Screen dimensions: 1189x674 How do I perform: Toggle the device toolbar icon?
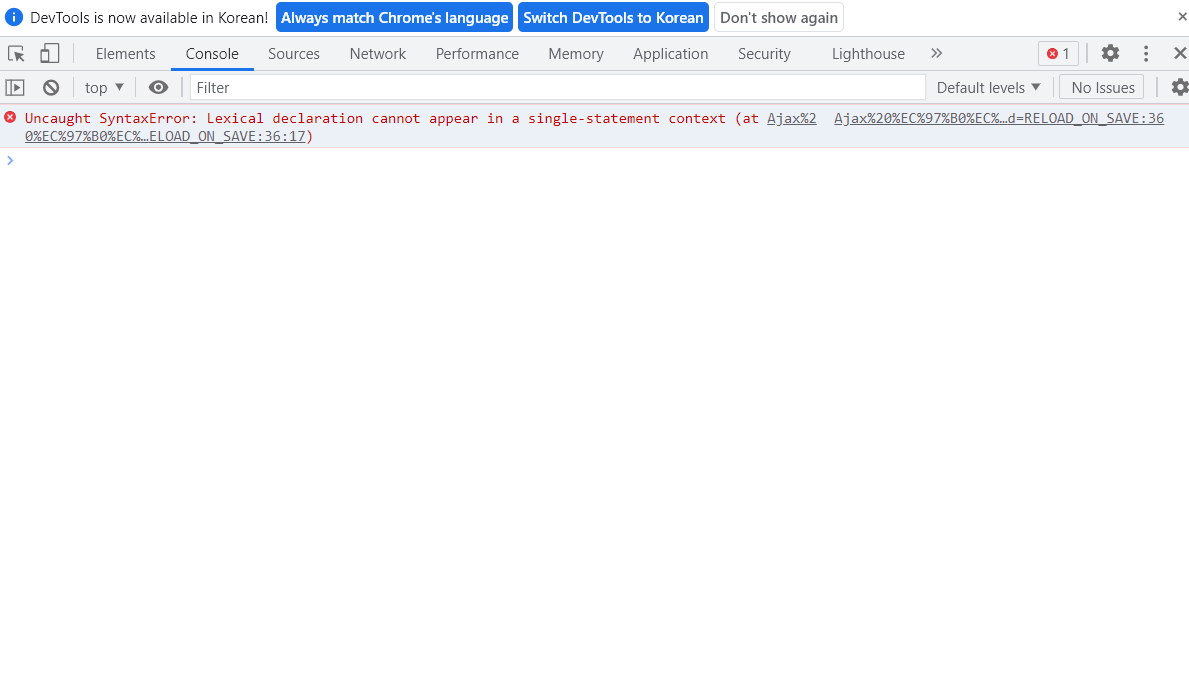(49, 54)
